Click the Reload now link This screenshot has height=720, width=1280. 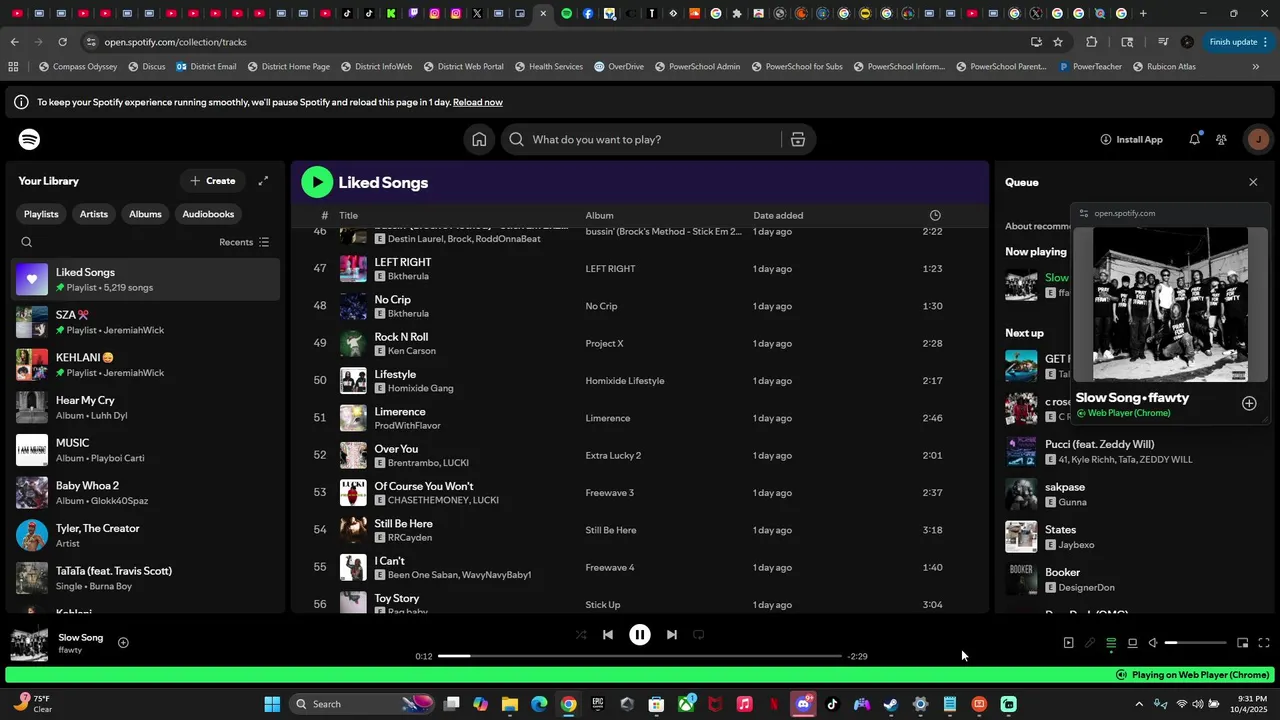478,102
